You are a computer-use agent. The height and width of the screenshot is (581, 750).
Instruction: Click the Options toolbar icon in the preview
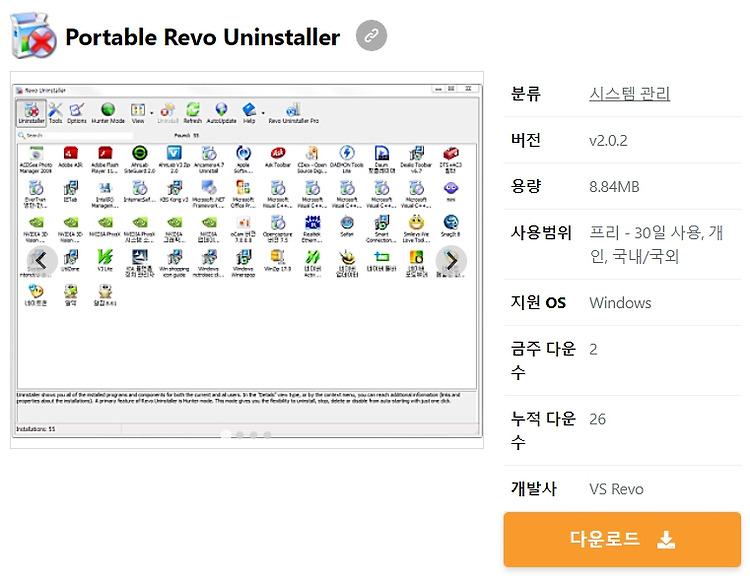[77, 113]
